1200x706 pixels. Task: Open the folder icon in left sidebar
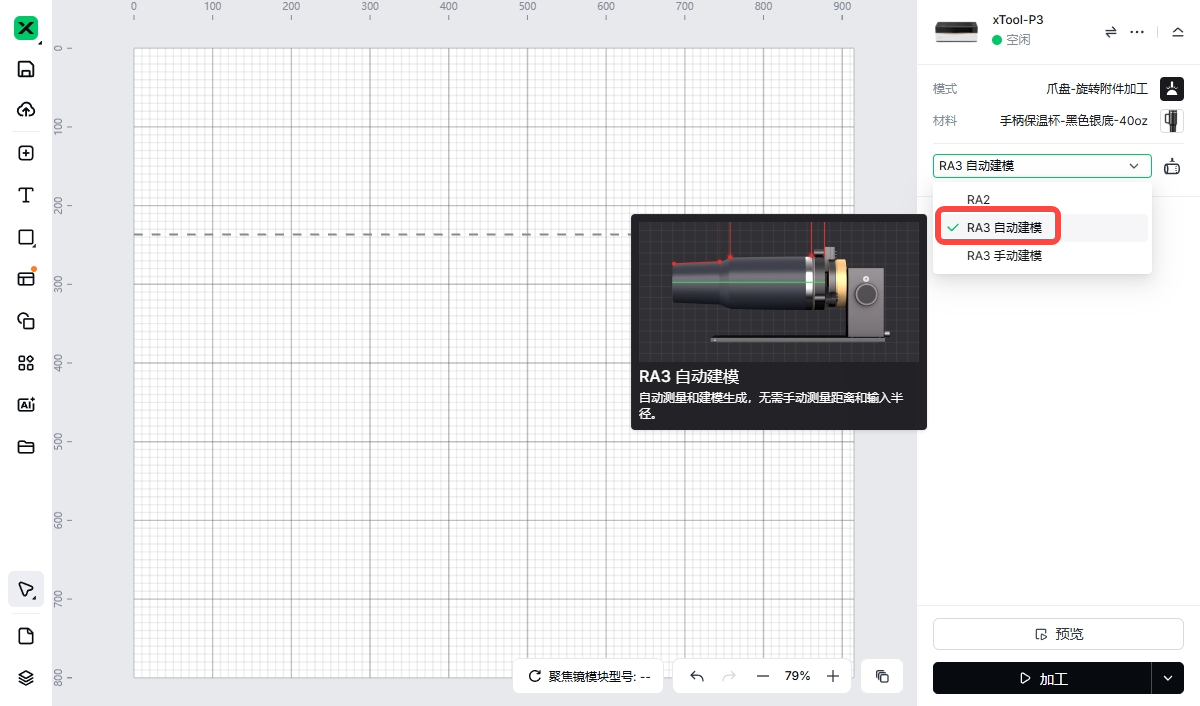26,447
